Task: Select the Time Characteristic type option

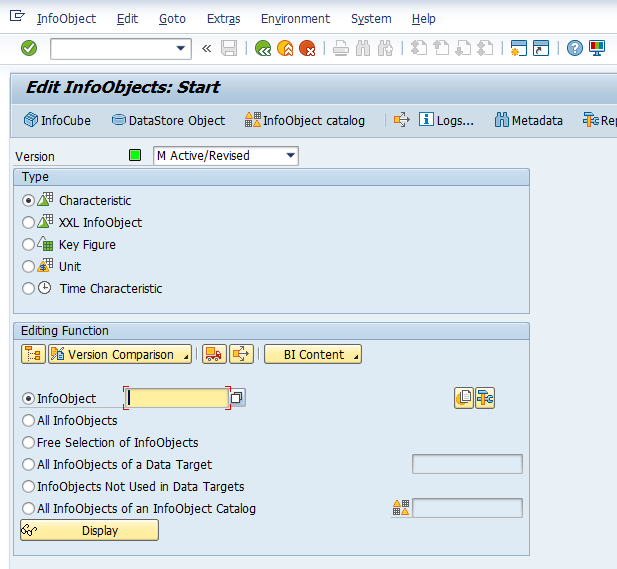Action: click(28, 289)
